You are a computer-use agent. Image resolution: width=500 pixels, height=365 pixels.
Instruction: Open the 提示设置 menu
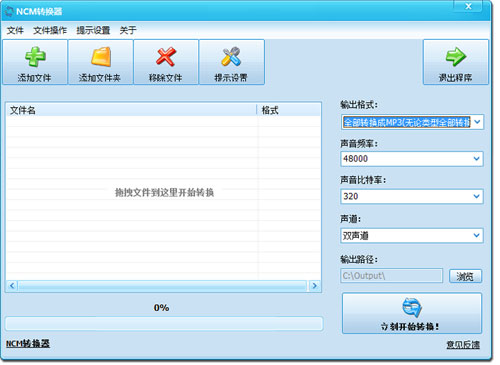point(93,30)
